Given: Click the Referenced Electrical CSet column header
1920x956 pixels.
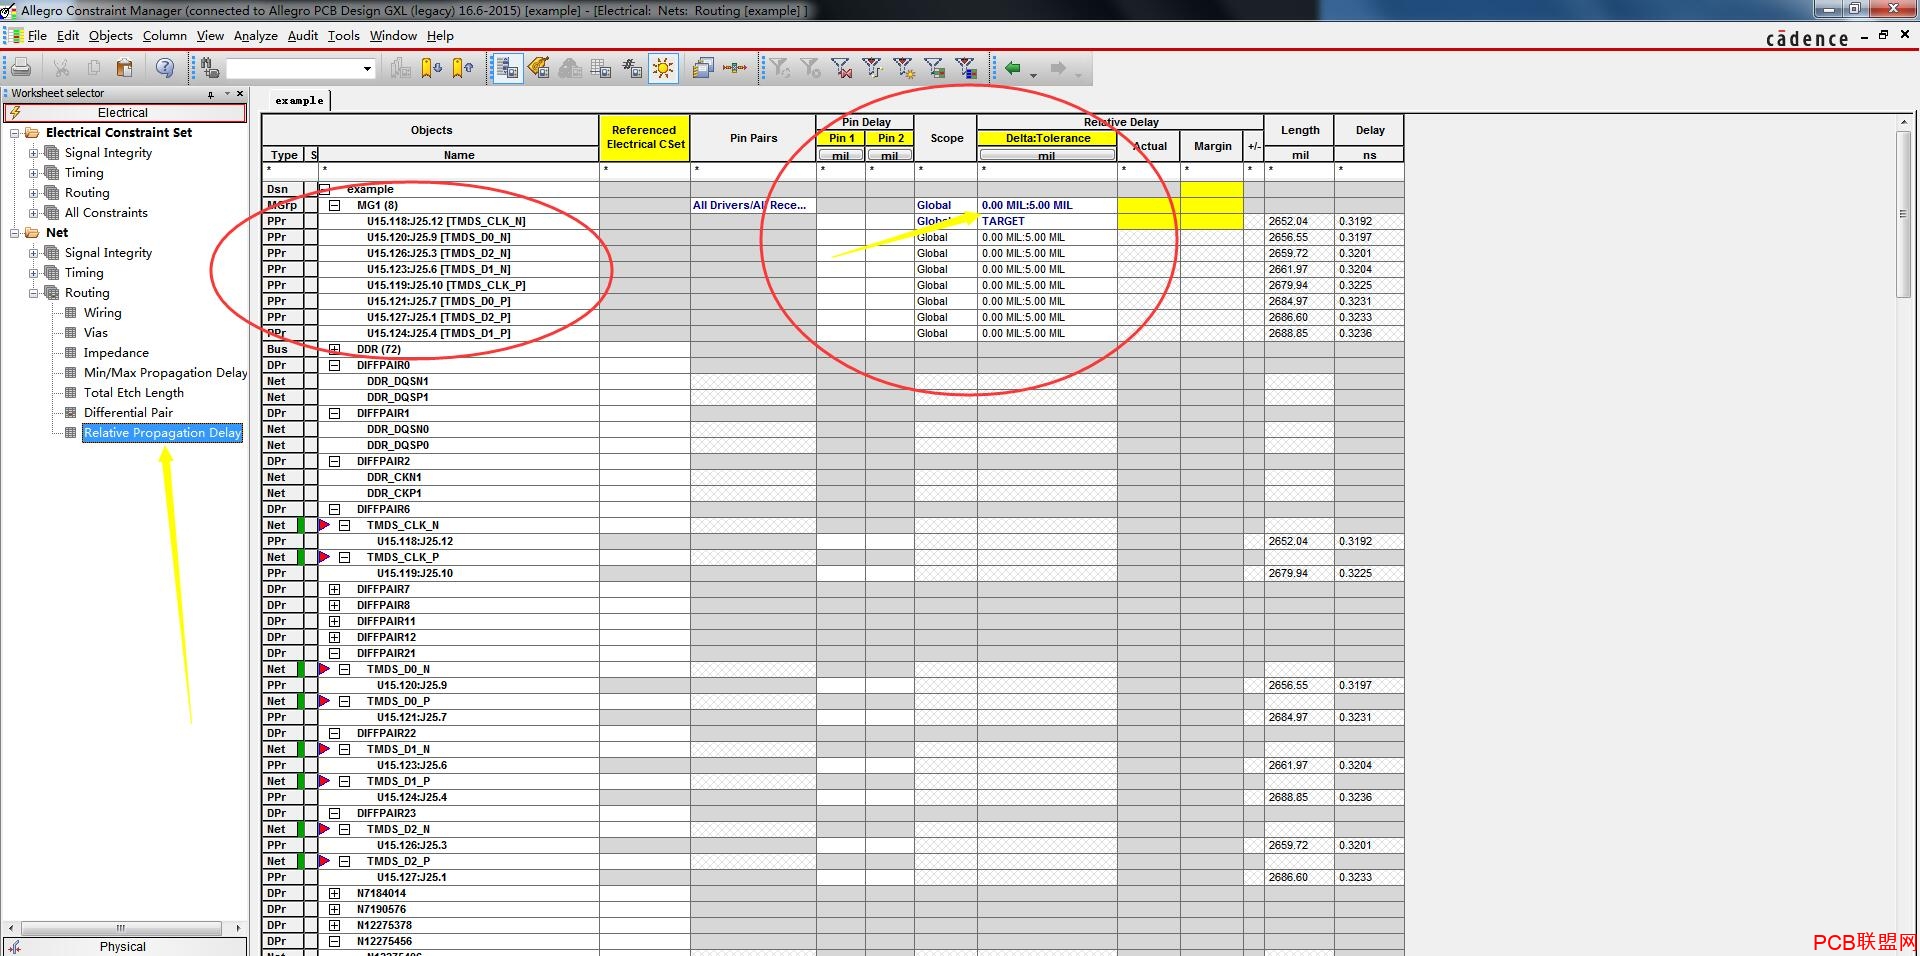Looking at the screenshot, I should tap(645, 138).
